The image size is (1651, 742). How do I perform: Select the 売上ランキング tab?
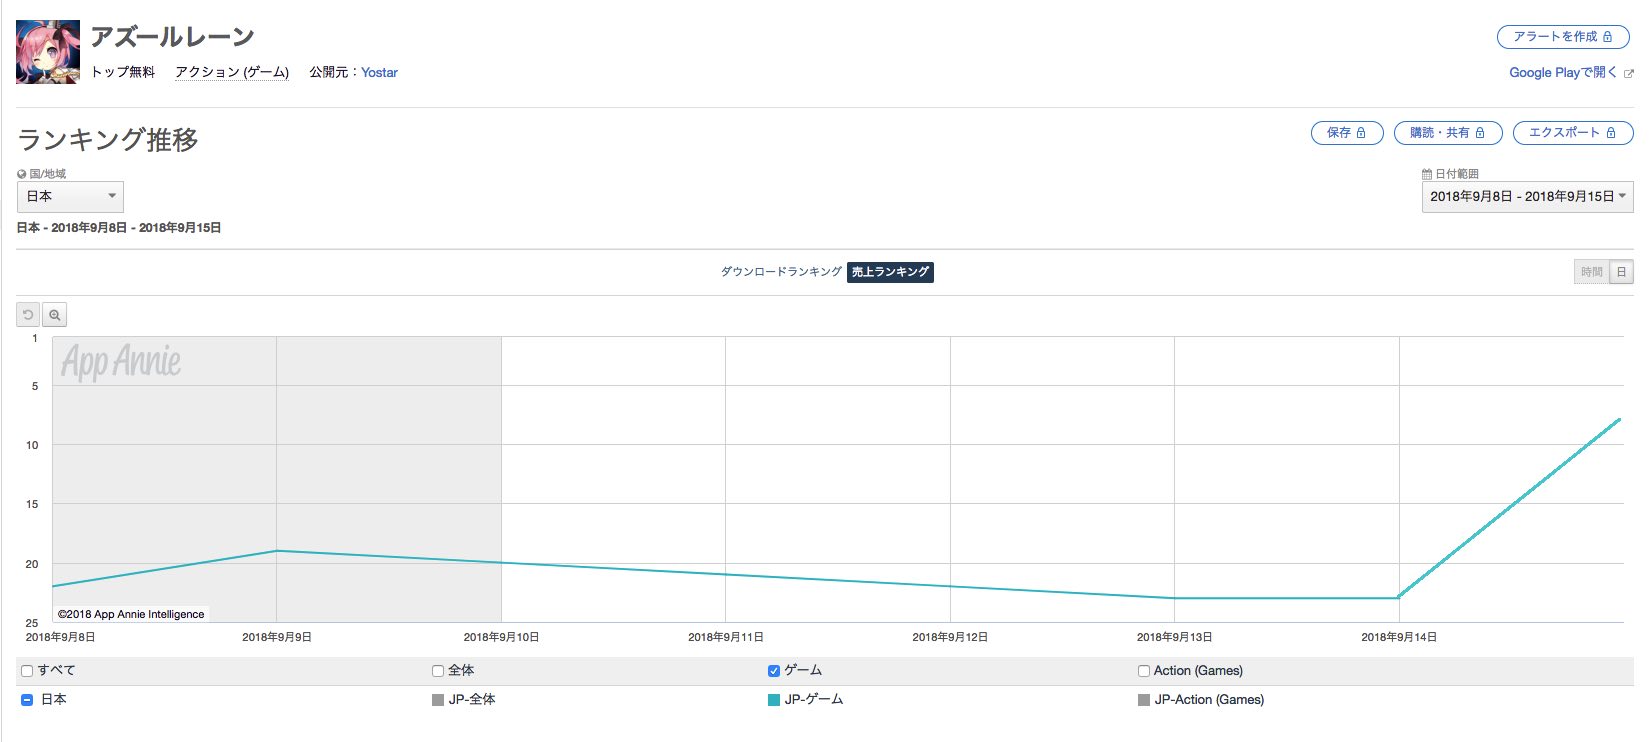(890, 272)
